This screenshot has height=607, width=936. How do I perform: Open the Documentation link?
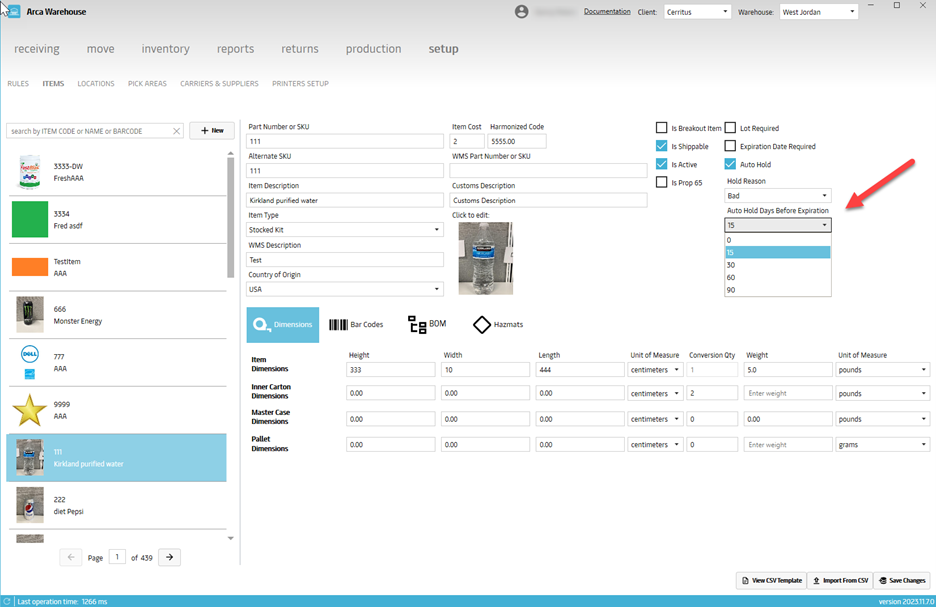point(607,12)
